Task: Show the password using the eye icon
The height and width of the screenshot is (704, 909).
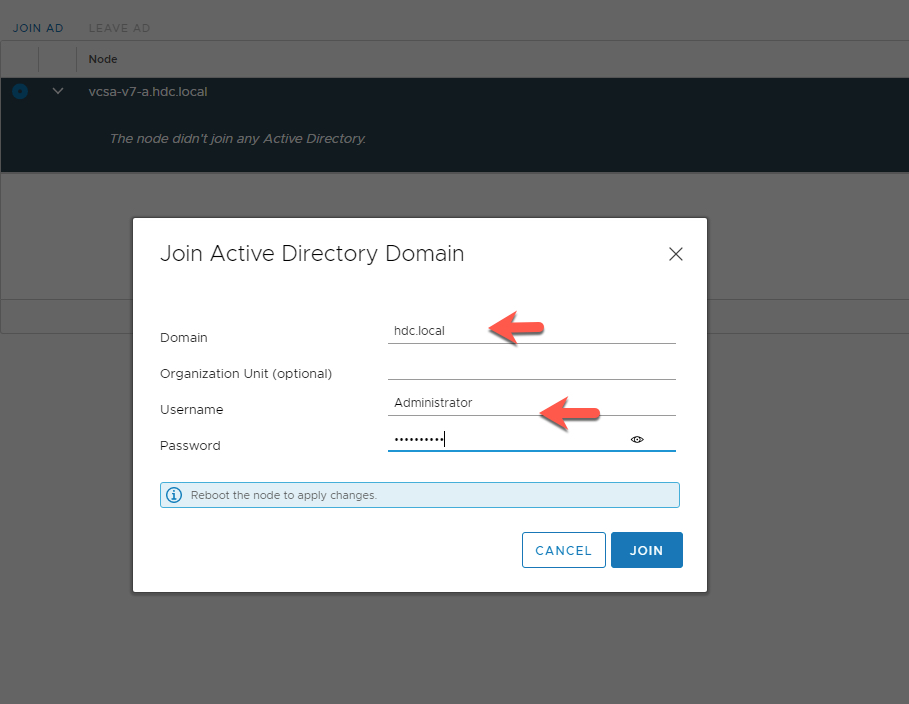Action: (637, 440)
